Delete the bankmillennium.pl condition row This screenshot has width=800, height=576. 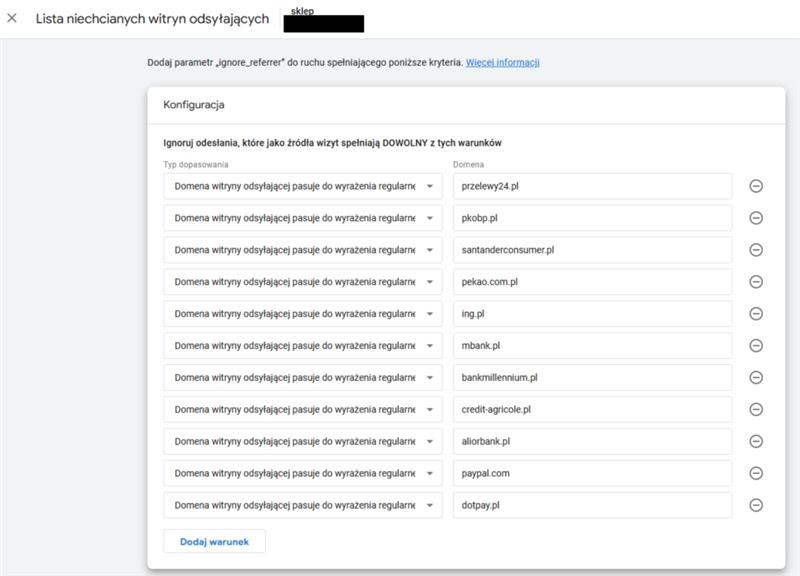pos(756,377)
